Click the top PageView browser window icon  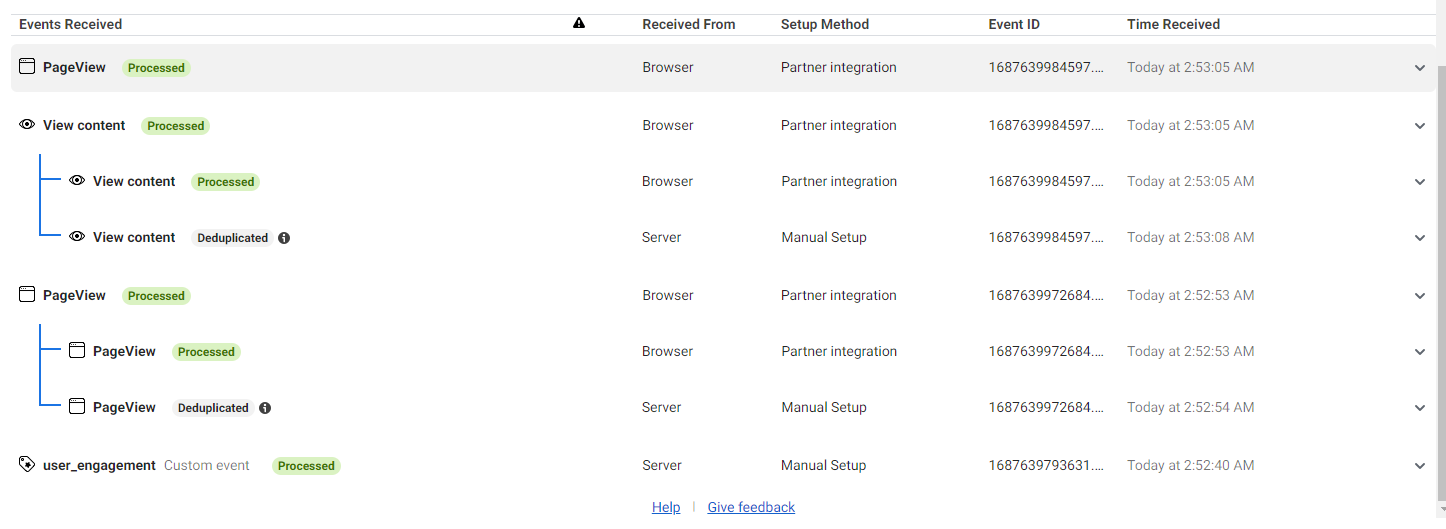27,67
